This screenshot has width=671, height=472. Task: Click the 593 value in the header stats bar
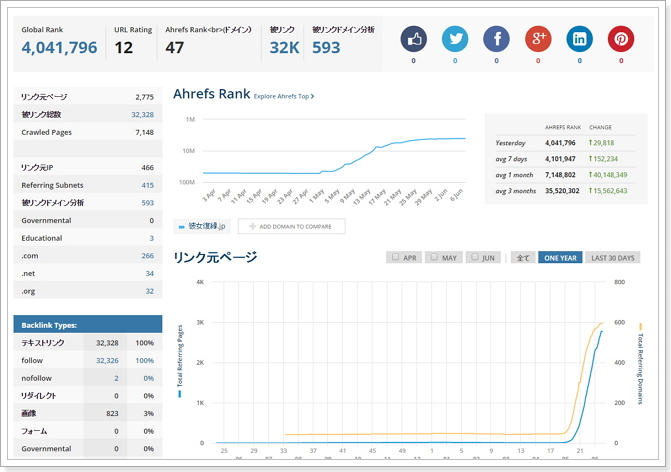click(x=326, y=47)
